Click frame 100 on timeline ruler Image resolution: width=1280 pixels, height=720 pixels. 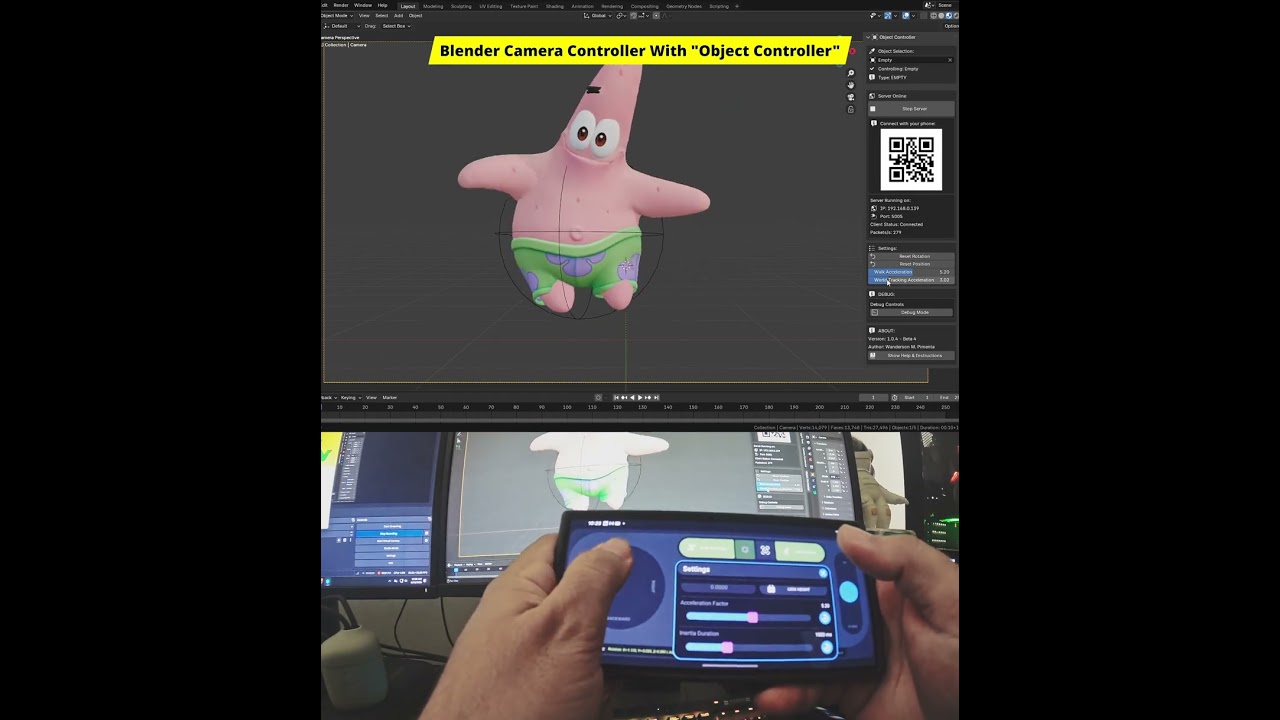point(567,407)
